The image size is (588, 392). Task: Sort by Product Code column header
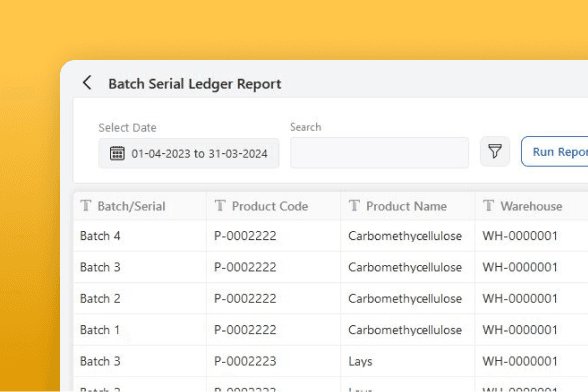tap(270, 206)
